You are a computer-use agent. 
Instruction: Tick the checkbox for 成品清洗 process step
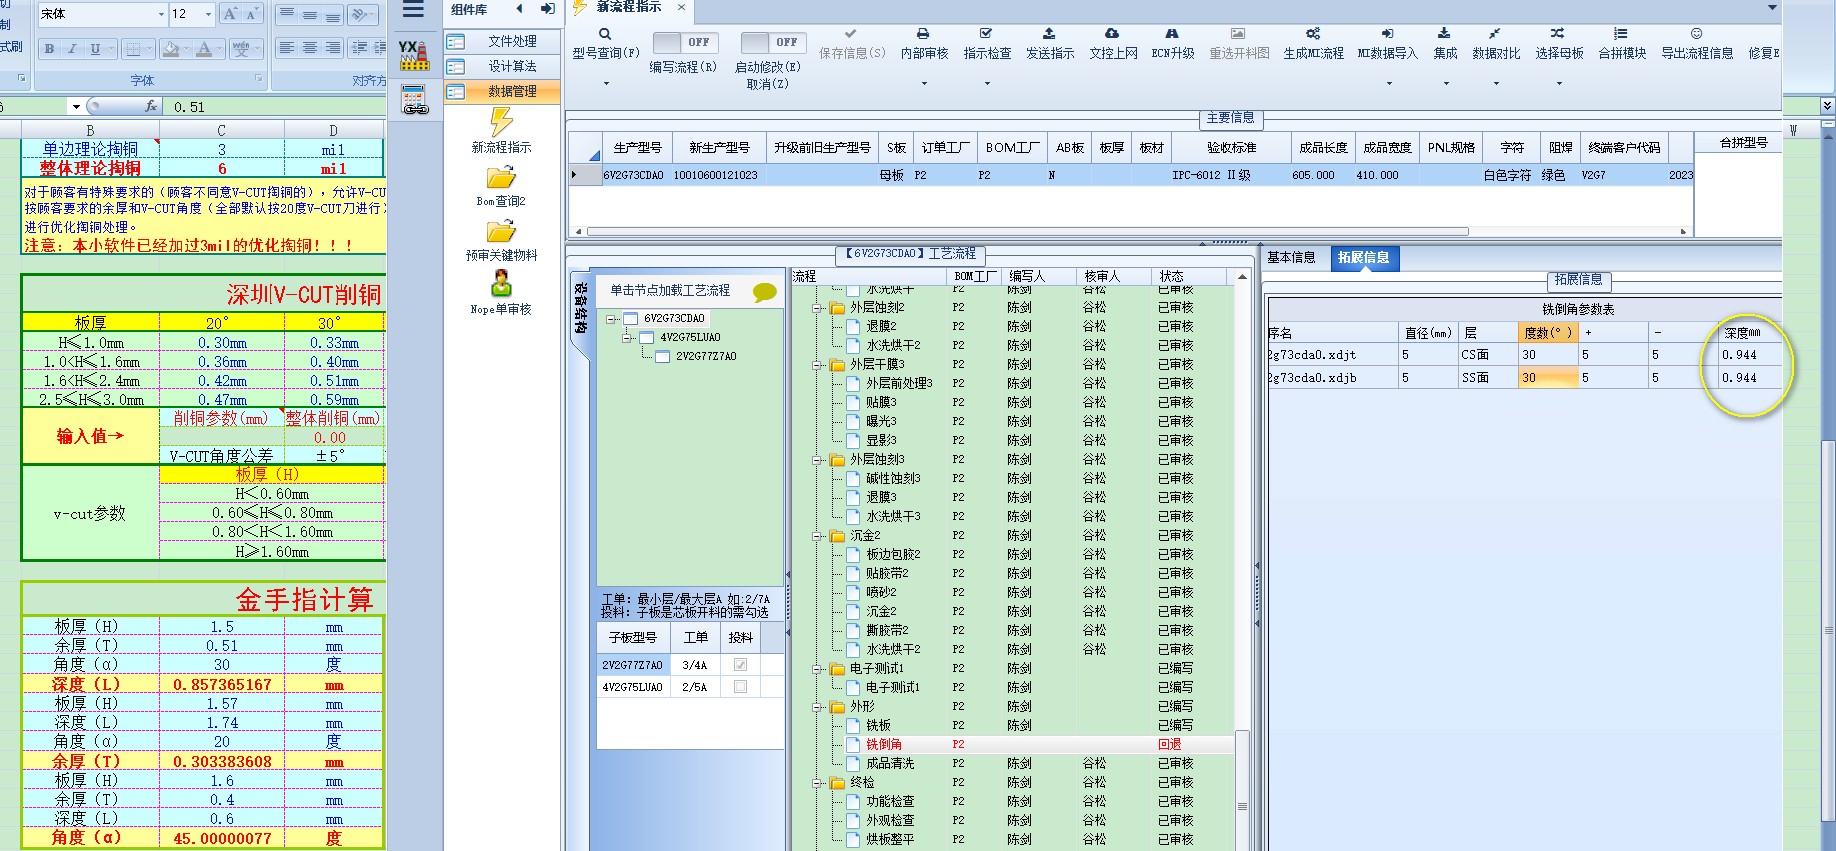(853, 763)
